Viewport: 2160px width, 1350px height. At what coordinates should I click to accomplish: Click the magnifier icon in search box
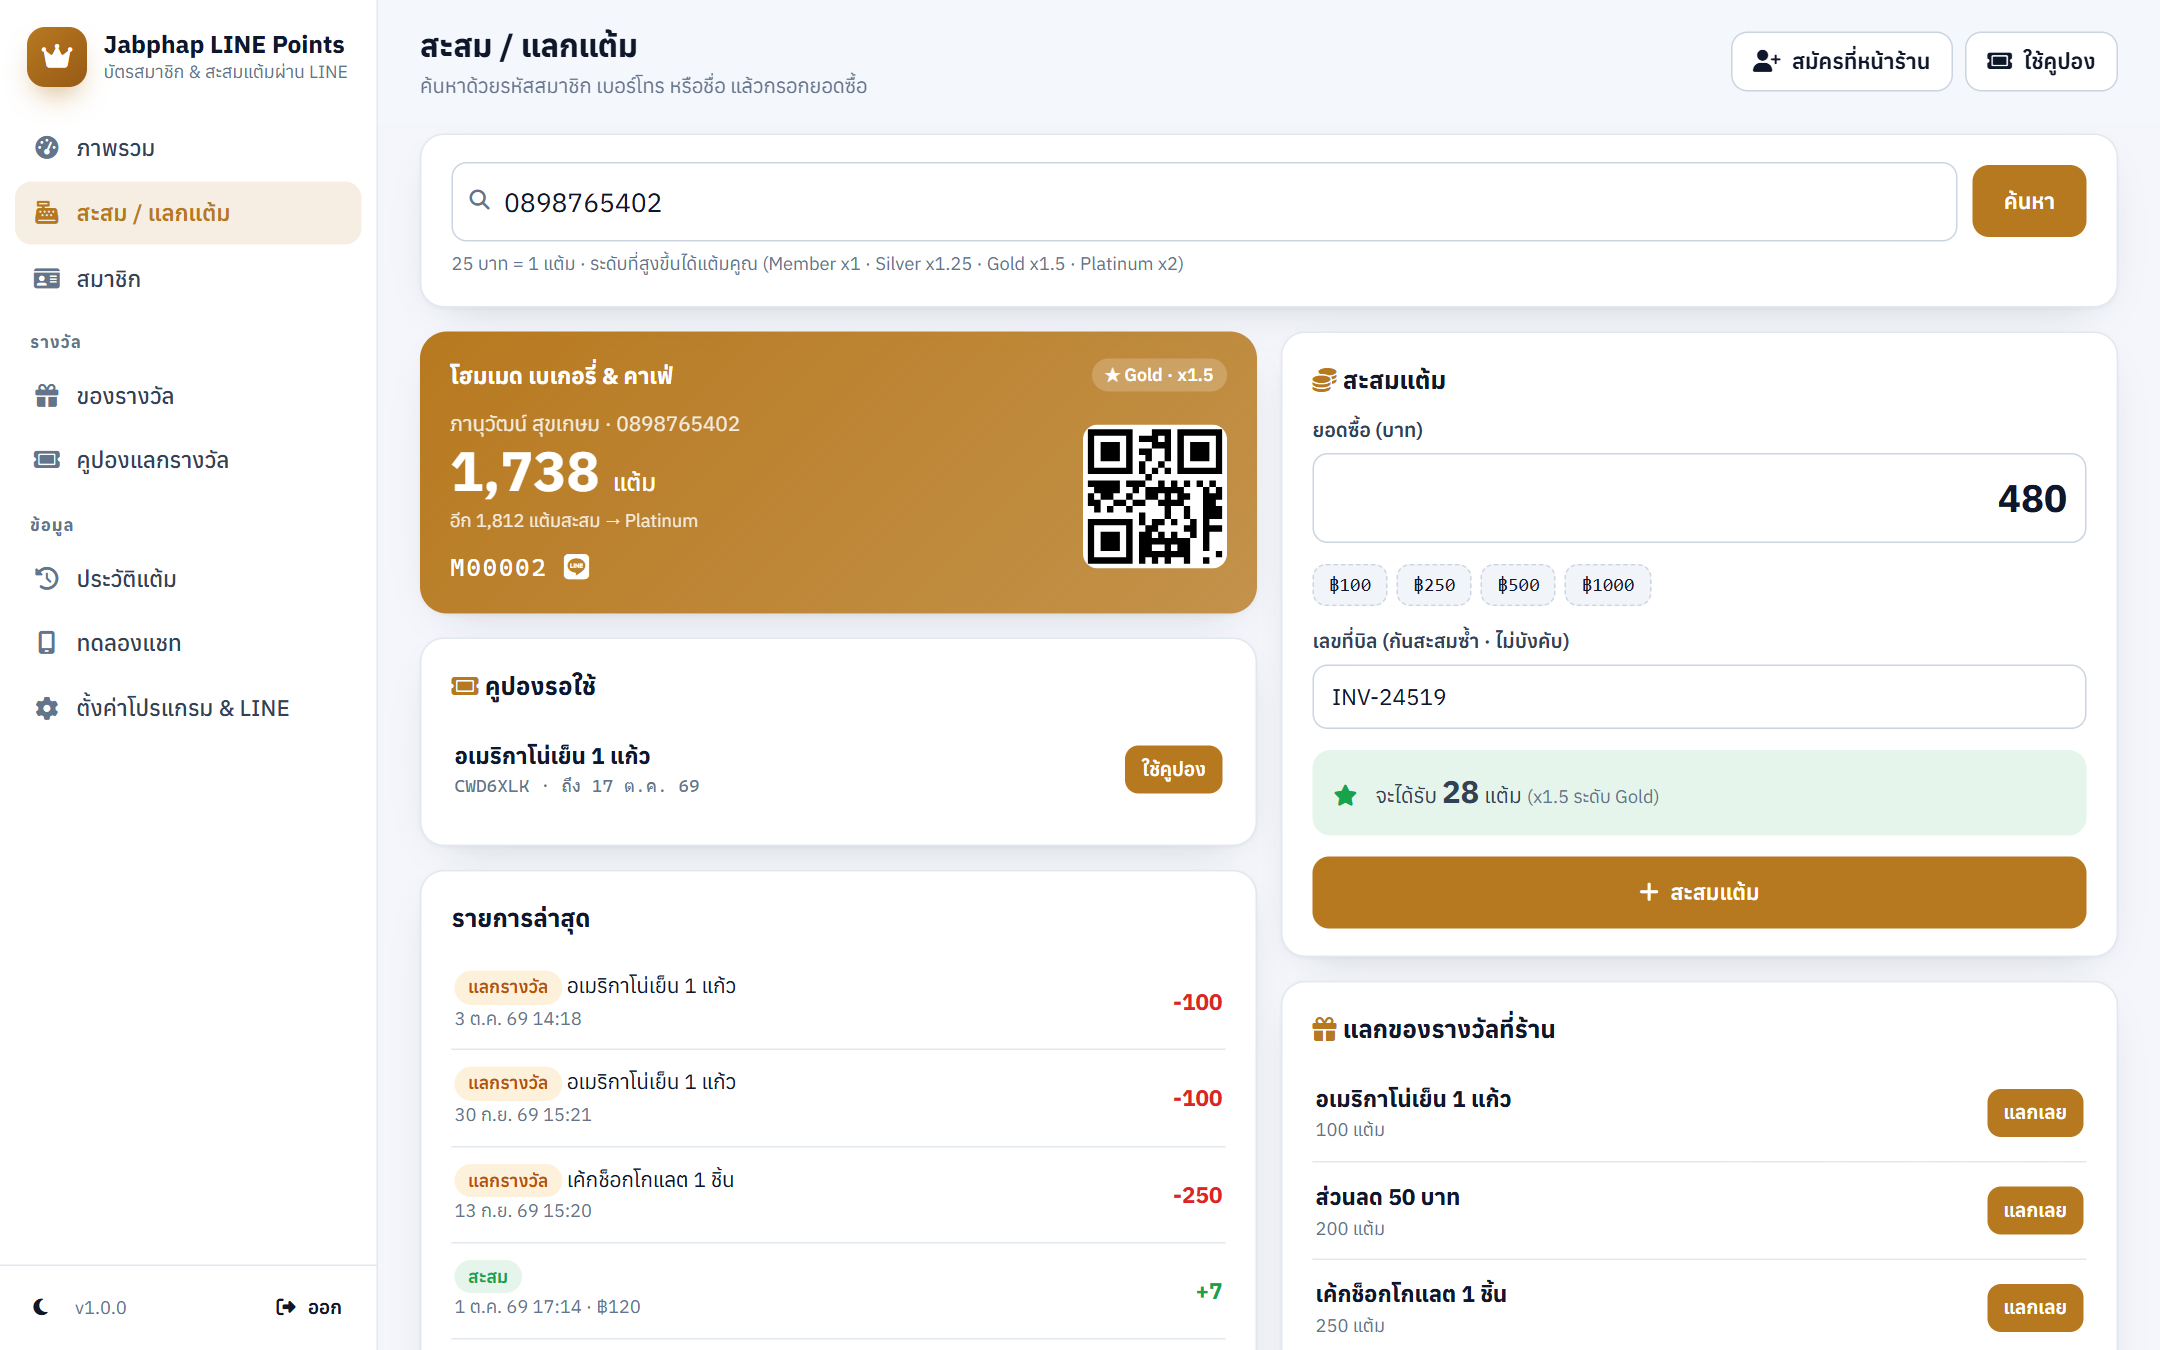coord(480,201)
